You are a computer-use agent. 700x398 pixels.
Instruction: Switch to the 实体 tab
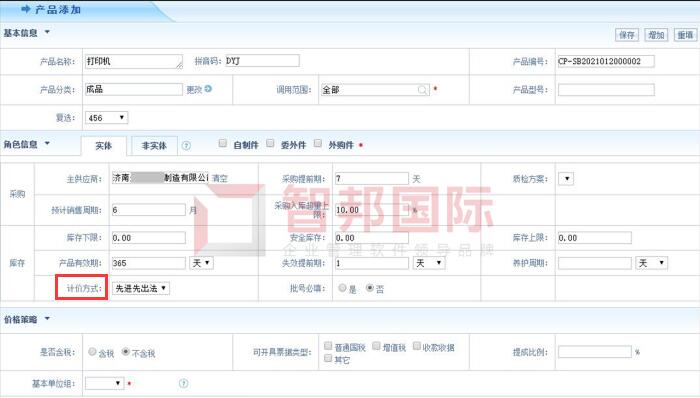click(x=104, y=145)
